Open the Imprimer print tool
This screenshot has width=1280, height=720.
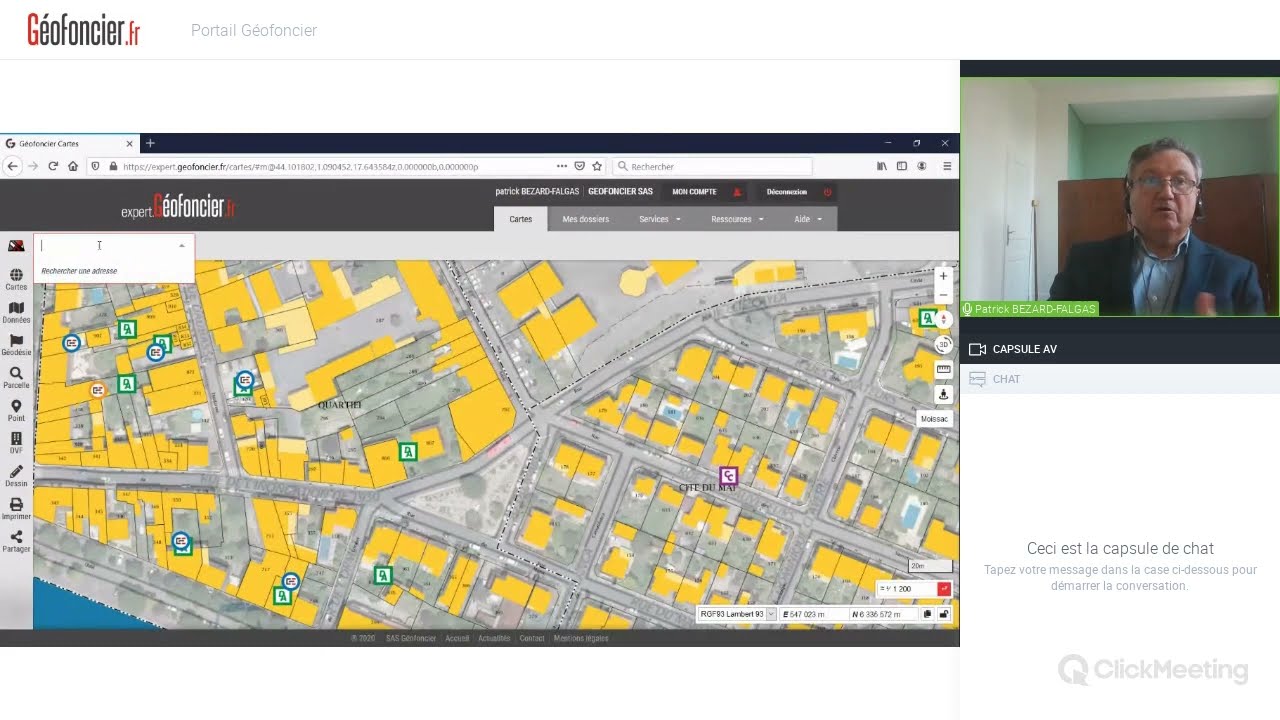(x=16, y=509)
